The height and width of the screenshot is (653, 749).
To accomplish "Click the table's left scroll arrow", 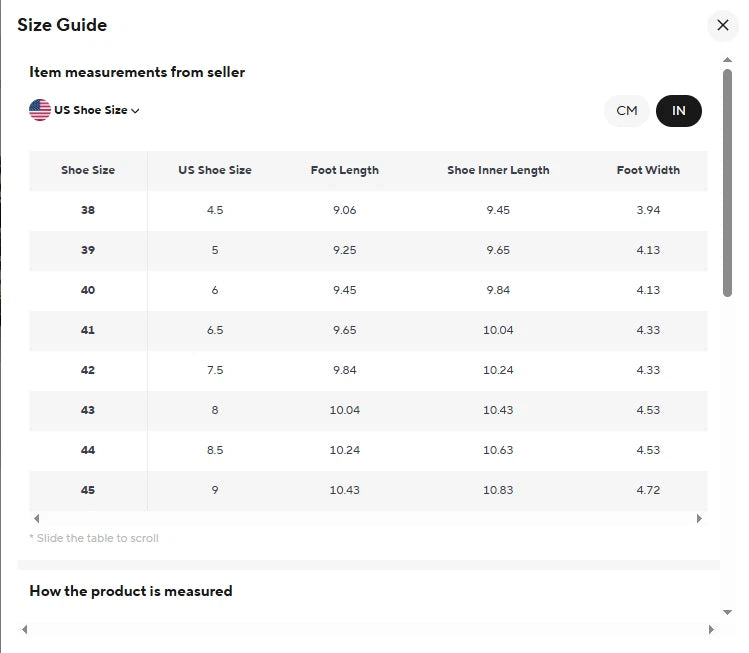I will [x=37, y=518].
